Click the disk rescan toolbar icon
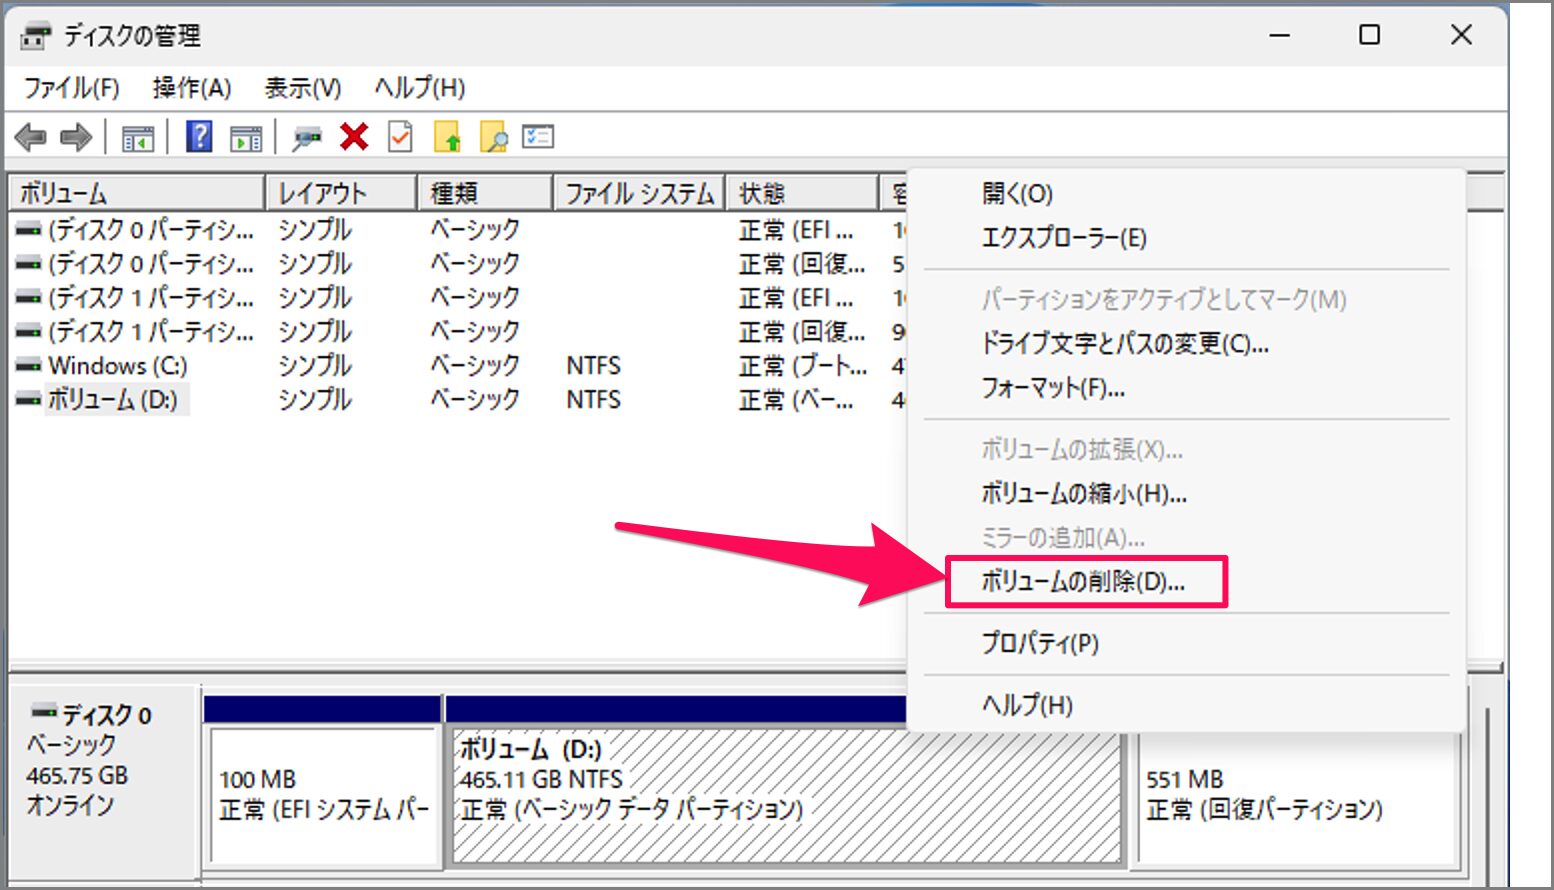The image size is (1554, 890). click(x=307, y=137)
